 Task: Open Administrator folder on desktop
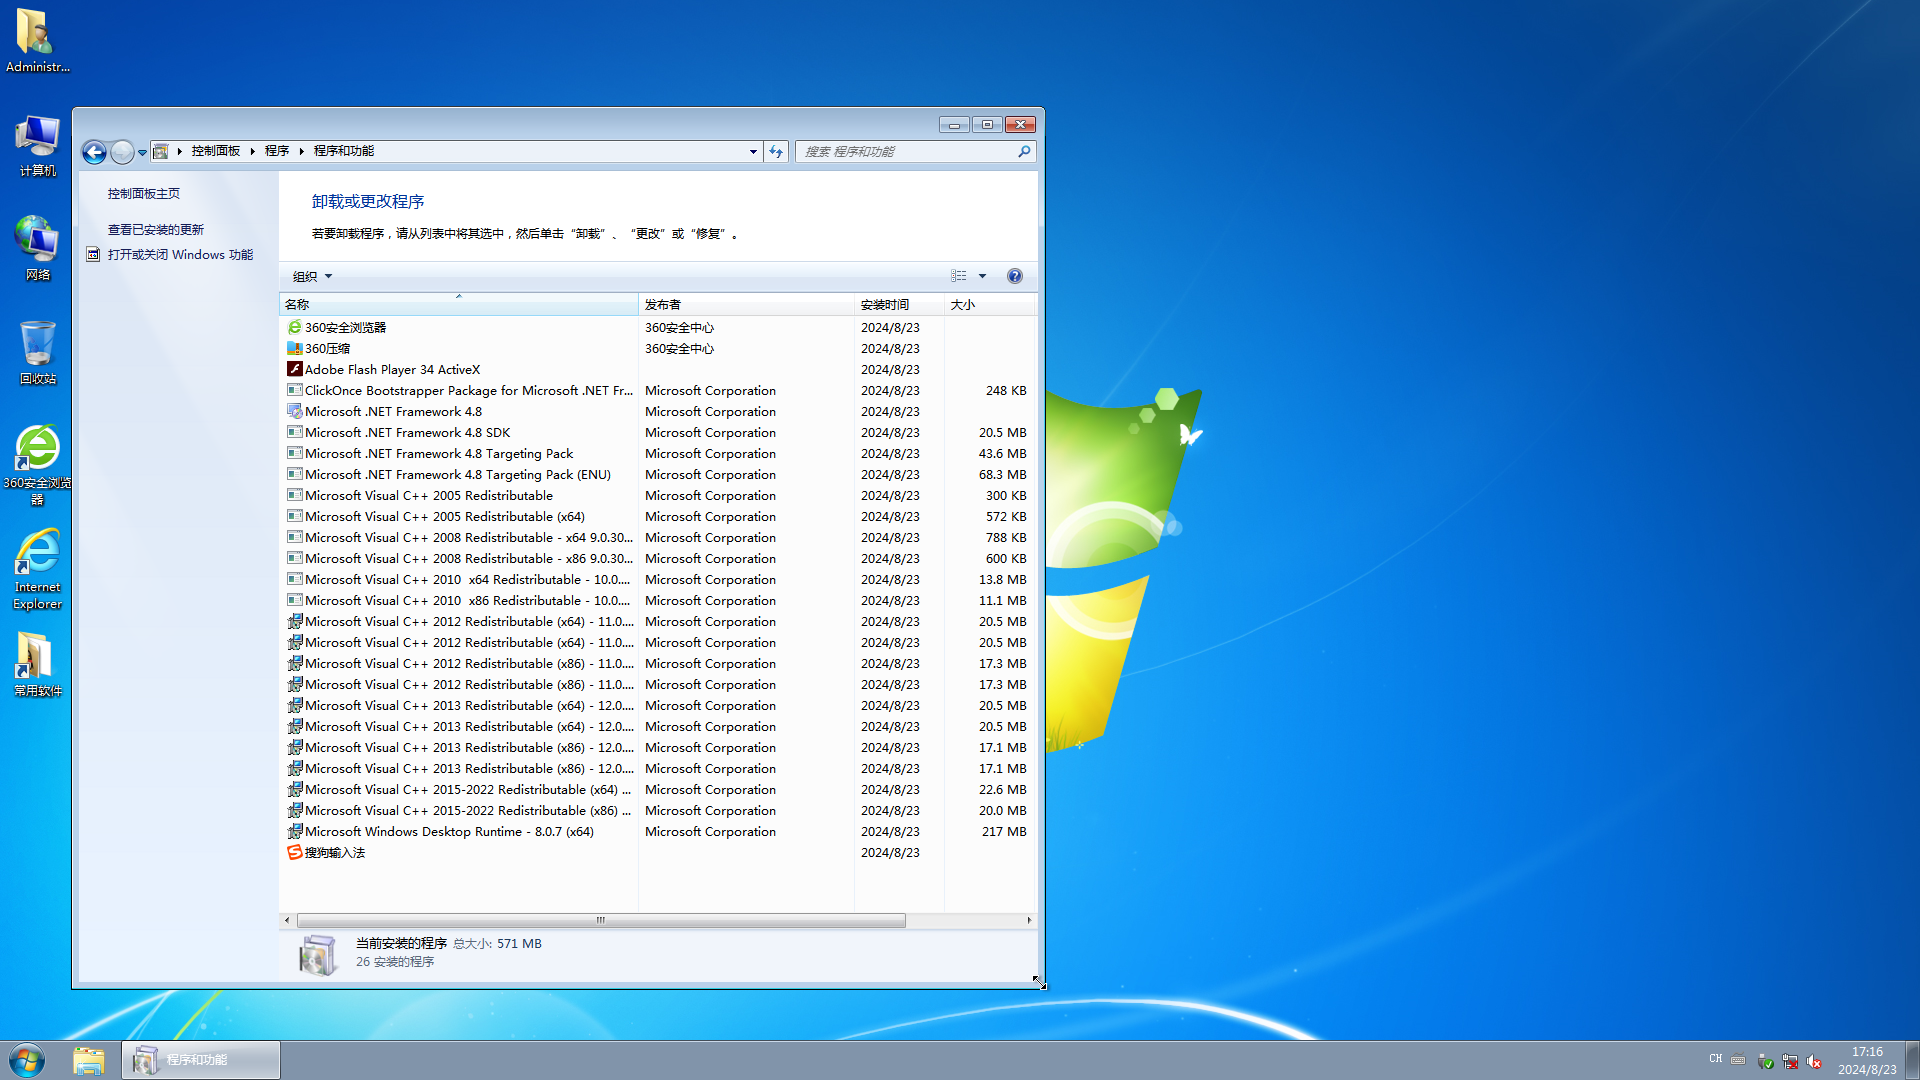[x=37, y=40]
